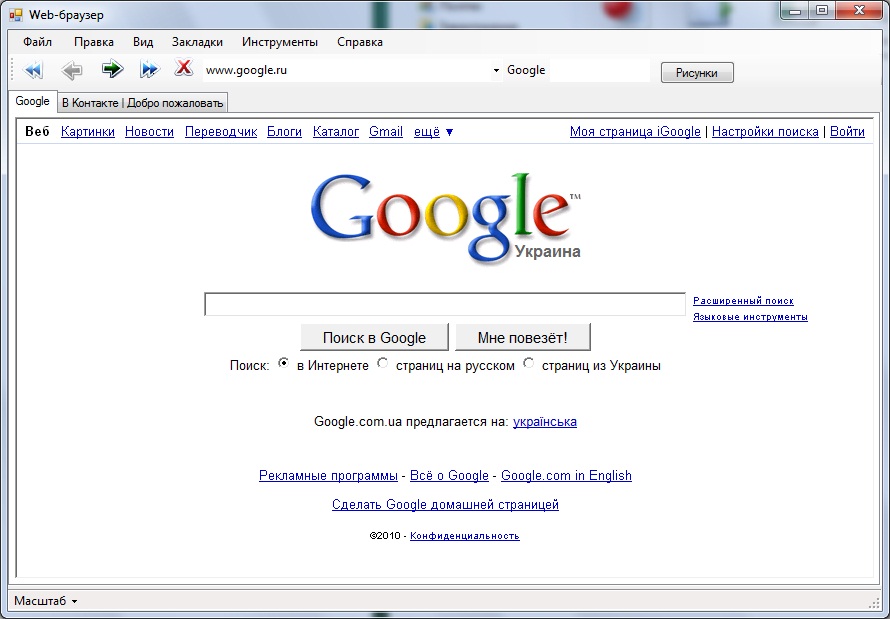This screenshot has width=890, height=619.
Task: Open the Новости link
Action: click(x=149, y=132)
